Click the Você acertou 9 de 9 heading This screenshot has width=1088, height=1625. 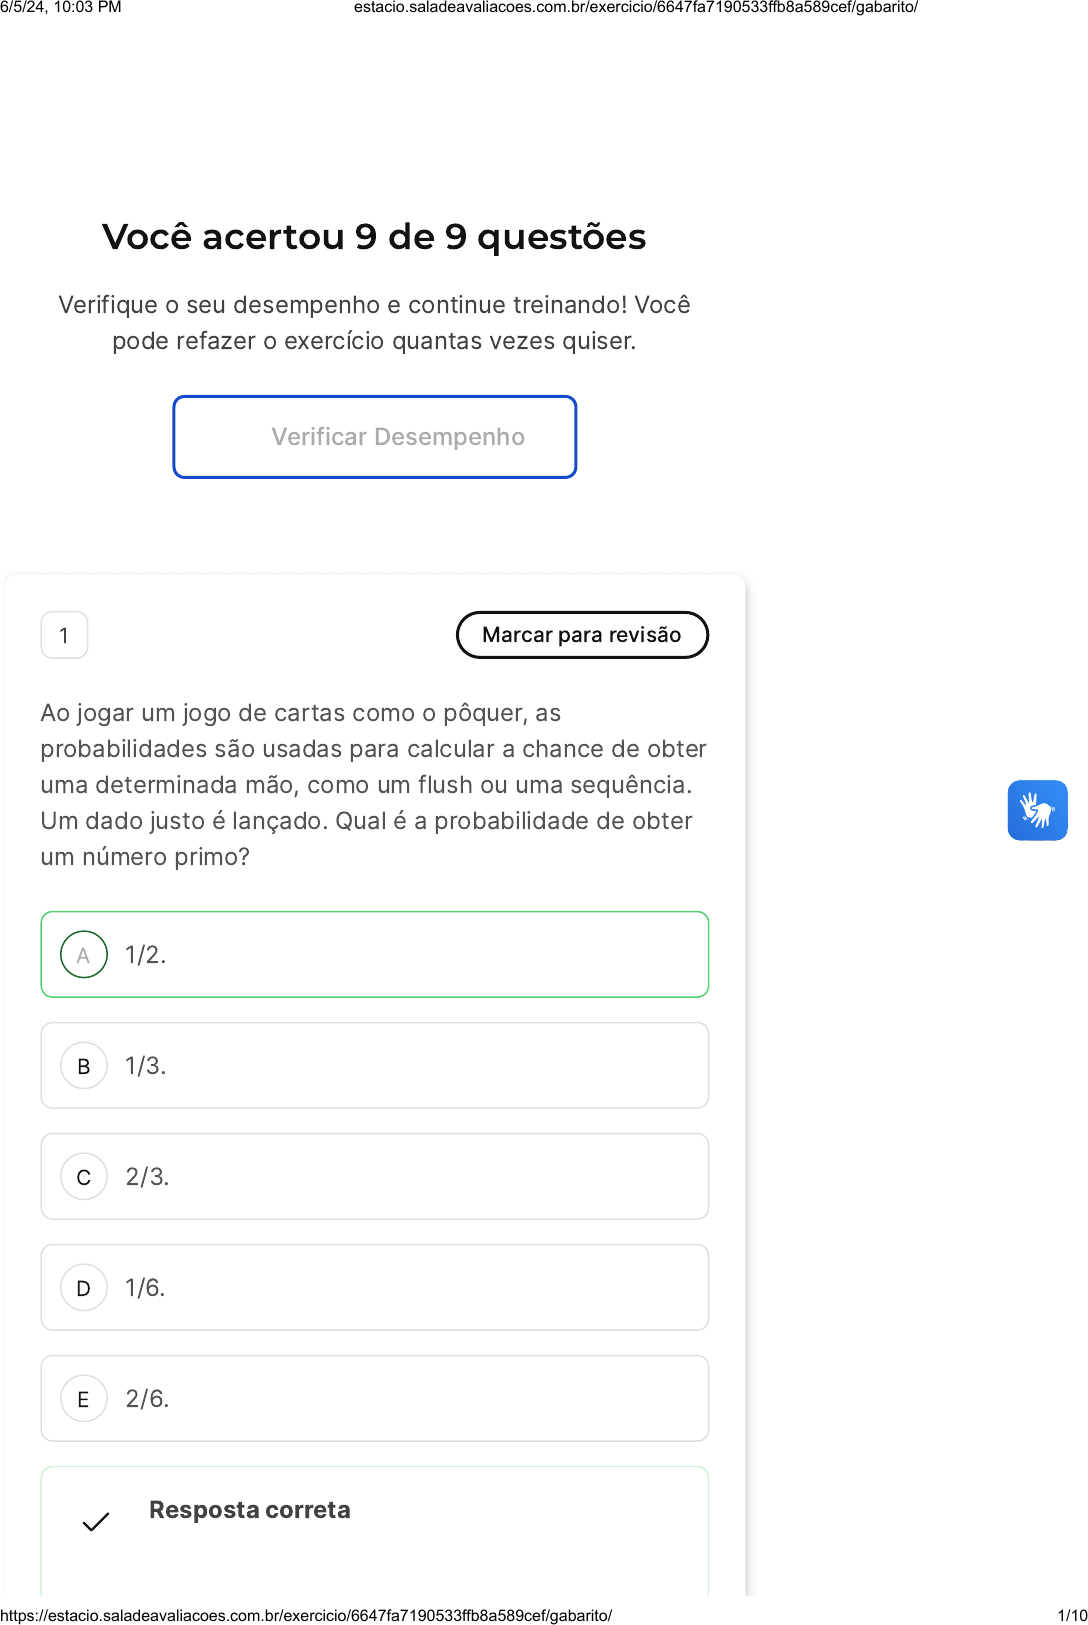point(374,237)
